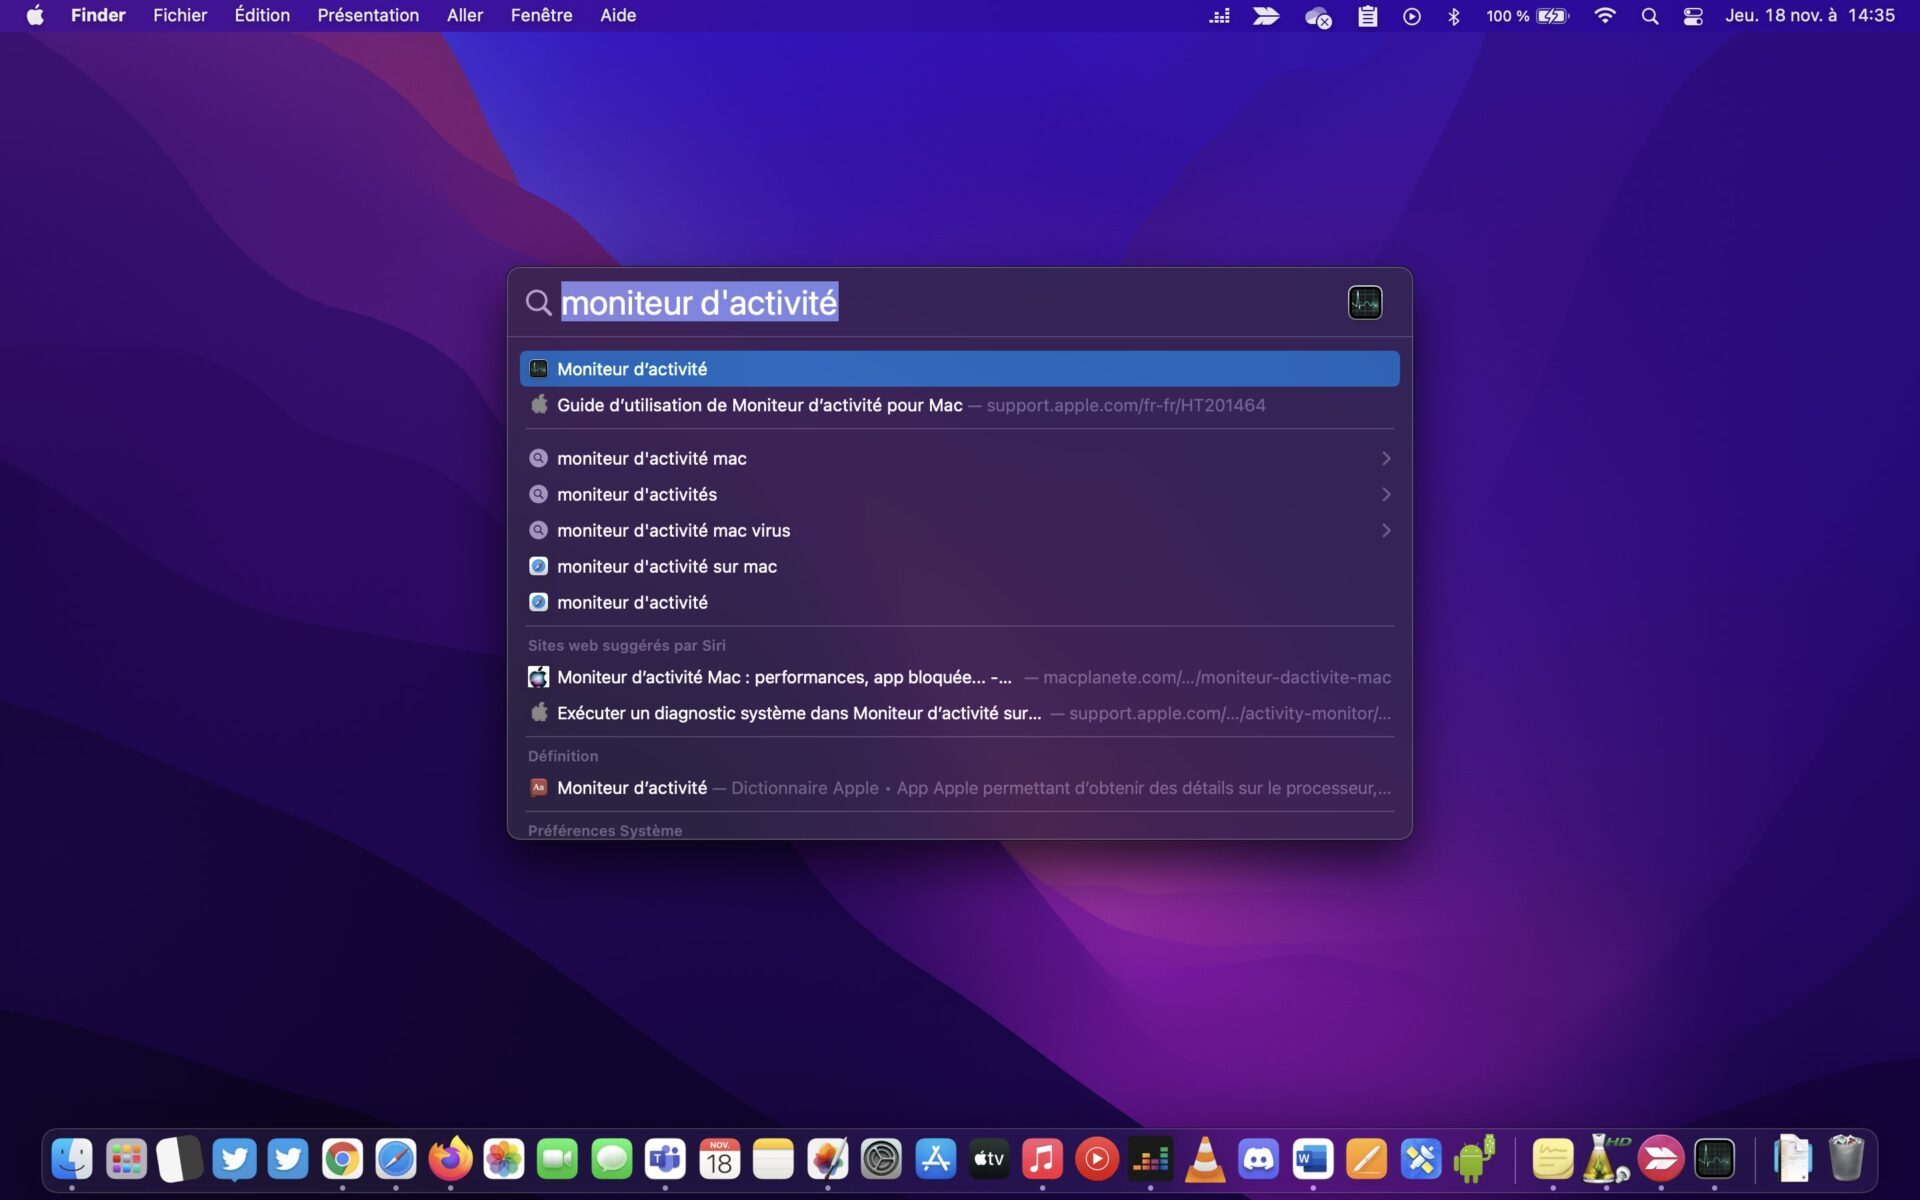Open "Exécuter un diagnostic système" support result
This screenshot has height=1200, width=1920.
[959, 713]
